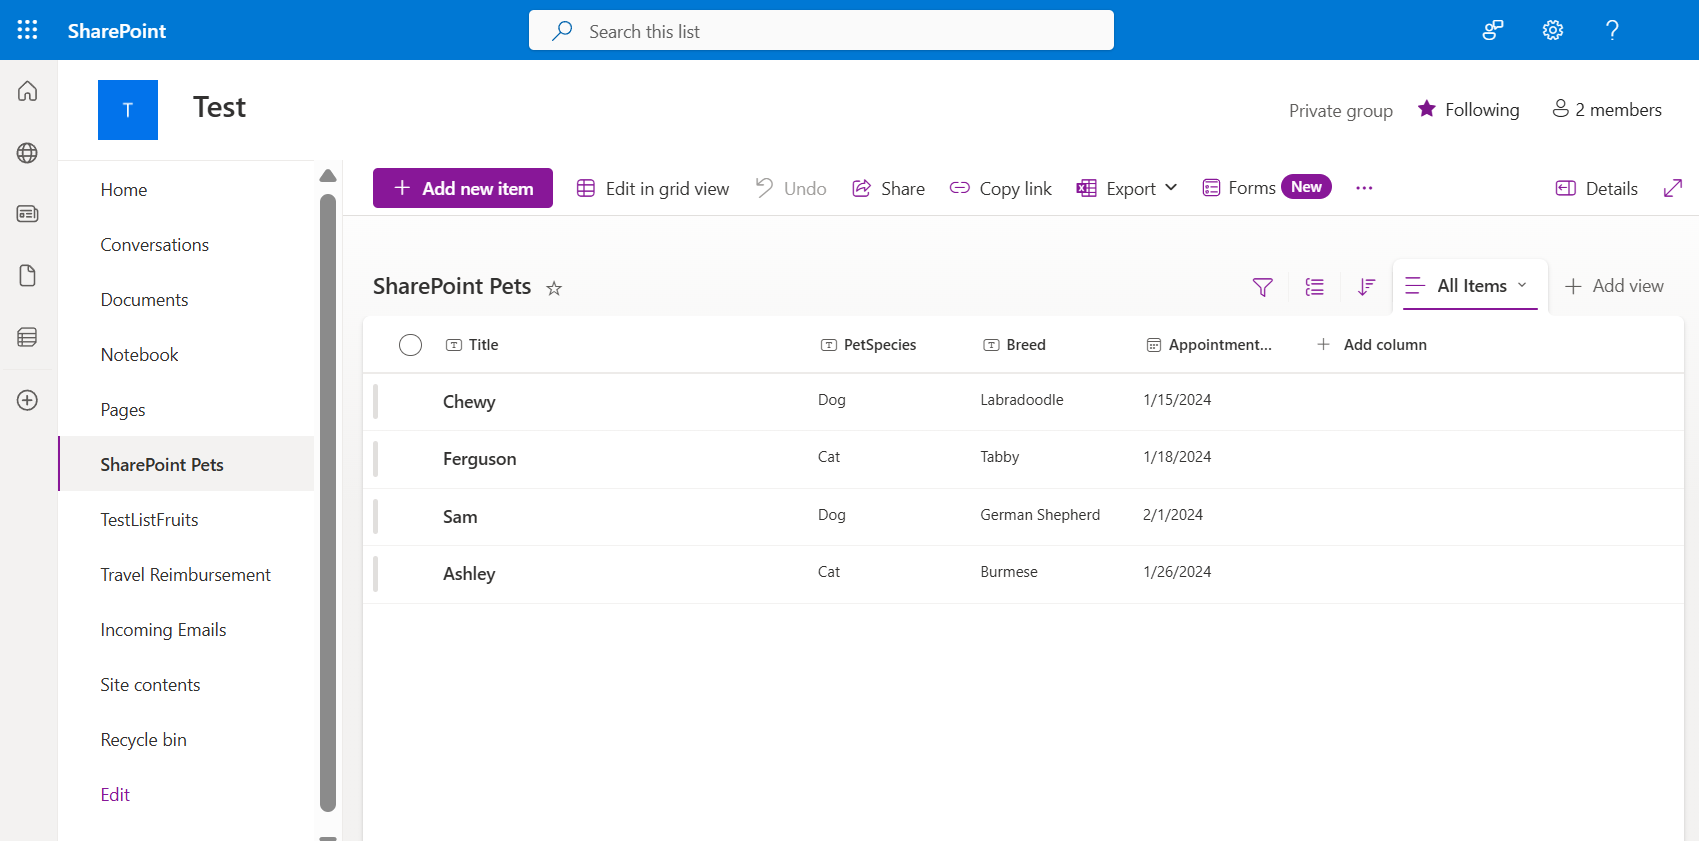The height and width of the screenshot is (841, 1699).
Task: Click the Create plus icon in left rail
Action: pyautogui.click(x=28, y=400)
